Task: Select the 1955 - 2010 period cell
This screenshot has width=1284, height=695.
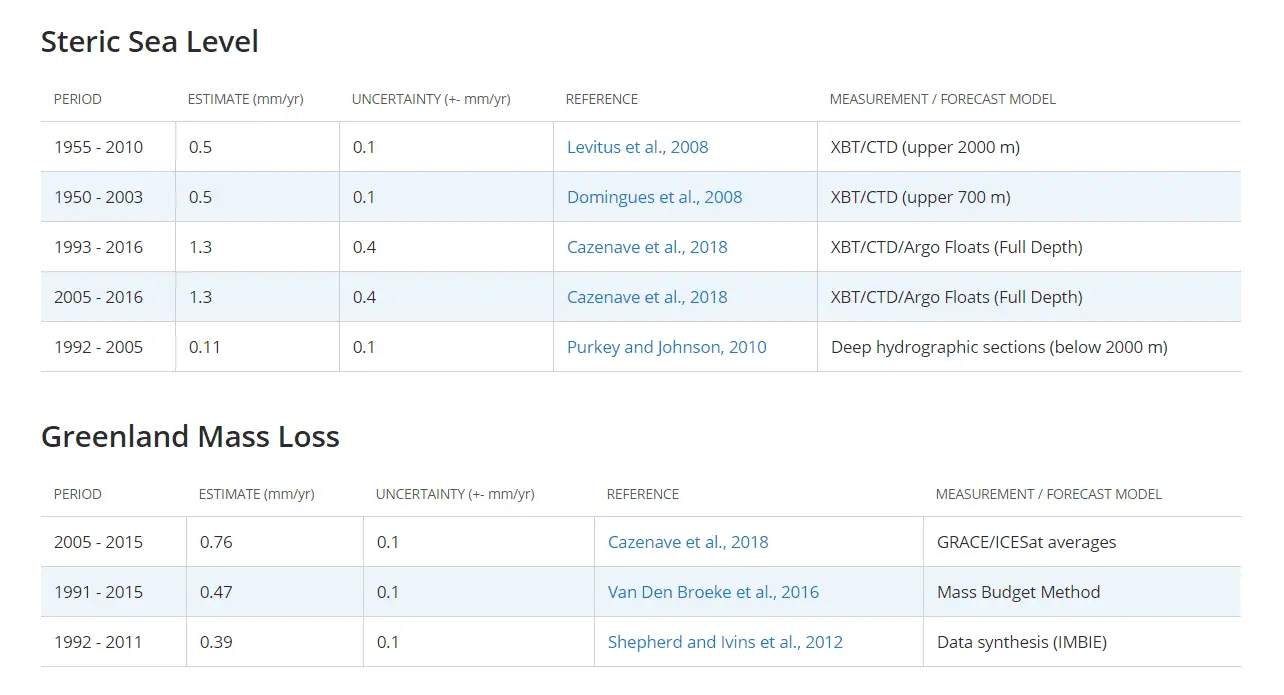Action: (98, 147)
